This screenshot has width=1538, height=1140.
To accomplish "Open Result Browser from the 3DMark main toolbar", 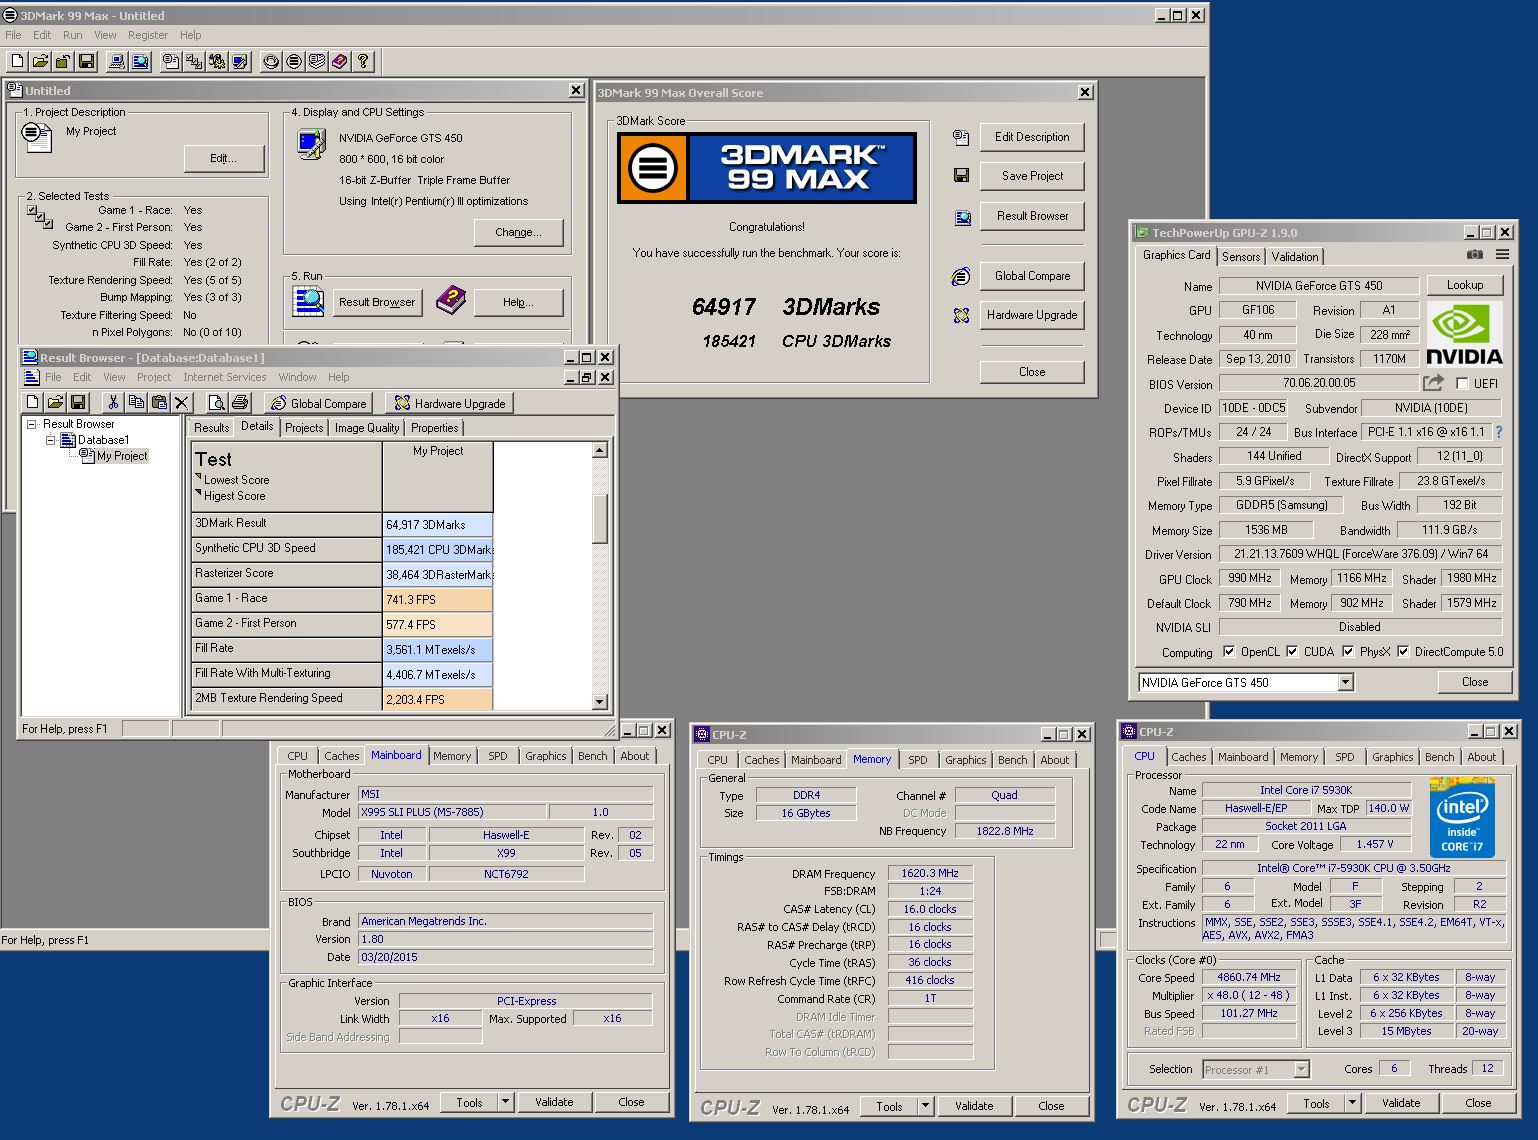I will pyautogui.click(x=141, y=62).
